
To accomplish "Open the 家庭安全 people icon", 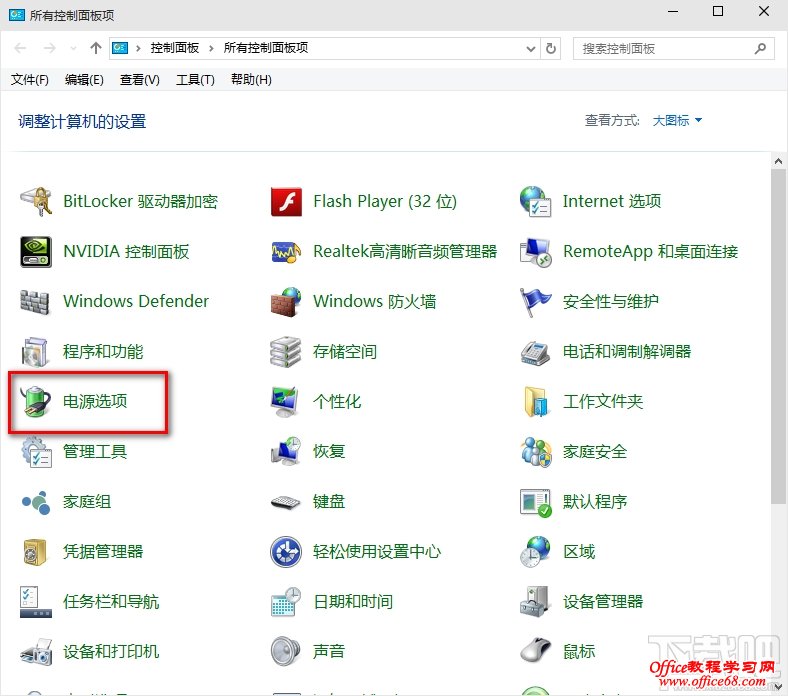I will pyautogui.click(x=536, y=451).
